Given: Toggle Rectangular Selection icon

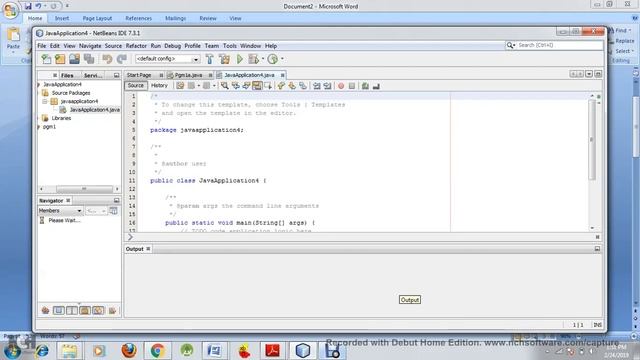Looking at the screenshot, I should pos(268,86).
